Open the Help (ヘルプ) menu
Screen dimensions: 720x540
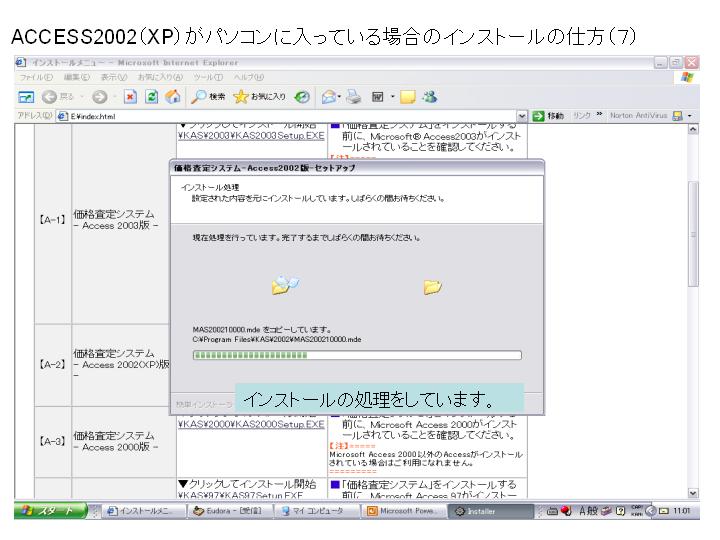(248, 77)
